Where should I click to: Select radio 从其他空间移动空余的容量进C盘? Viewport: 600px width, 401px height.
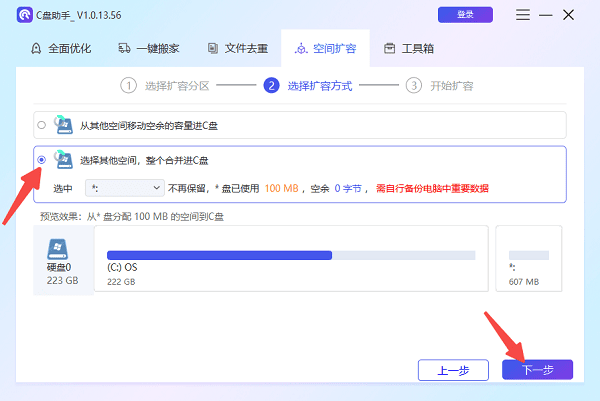[42, 125]
